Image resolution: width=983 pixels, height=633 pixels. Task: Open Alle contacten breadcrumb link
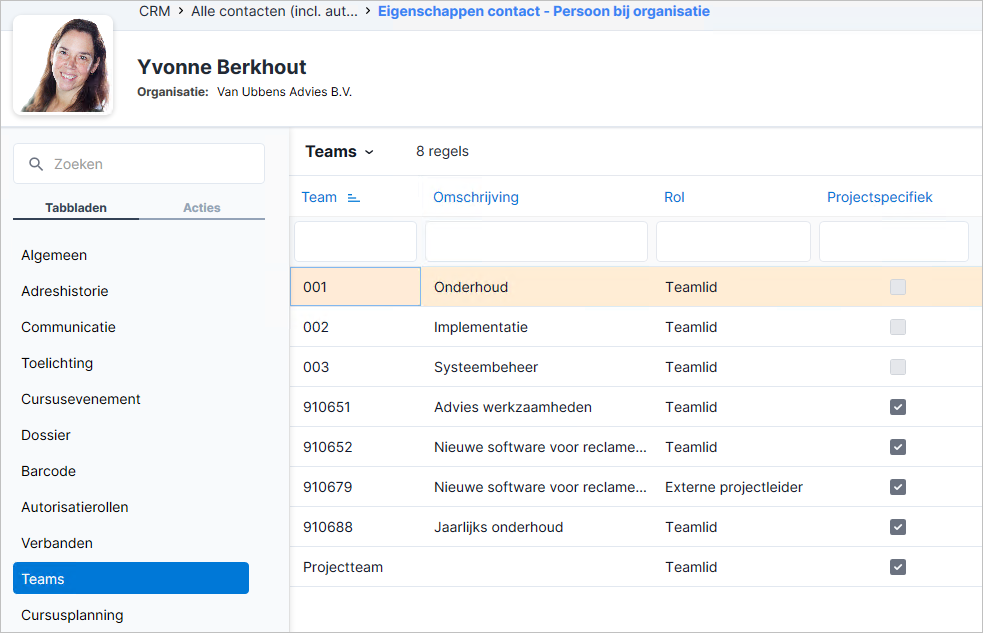tap(275, 11)
